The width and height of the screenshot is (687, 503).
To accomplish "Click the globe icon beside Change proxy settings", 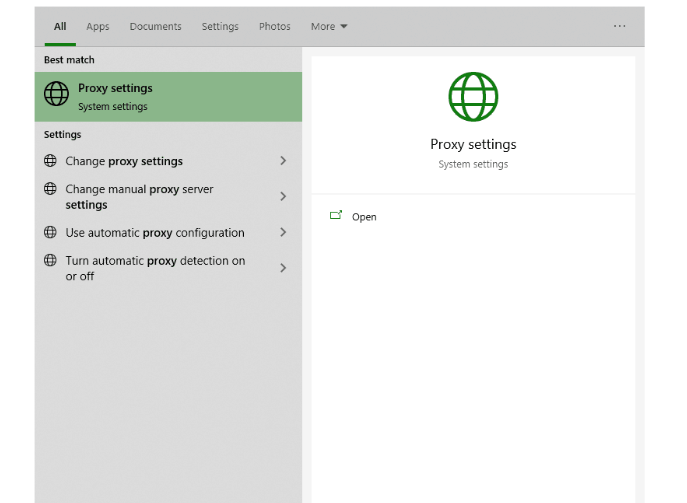I will [x=51, y=161].
